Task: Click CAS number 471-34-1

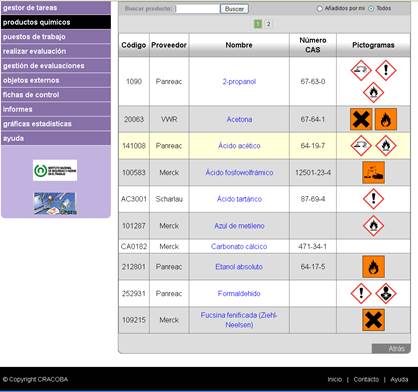Action: point(313,246)
